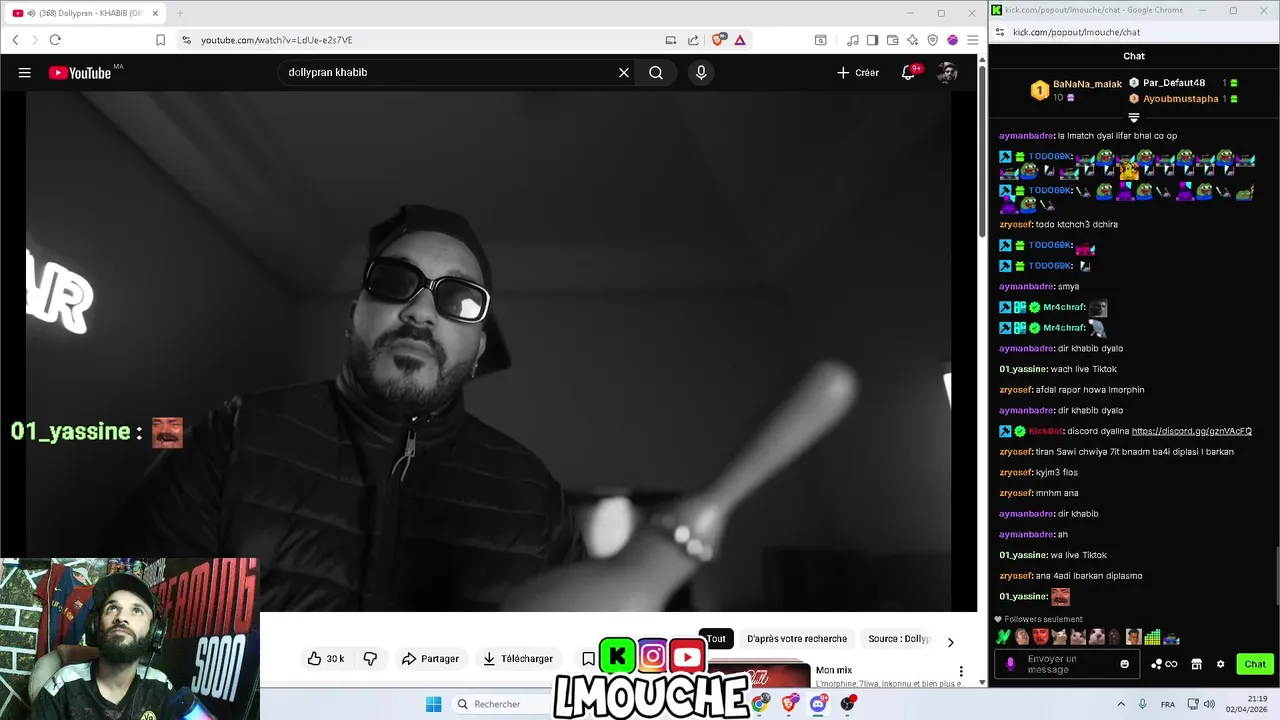Viewport: 1280px width, 720px height.
Task: Go back in the browser
Action: tap(15, 40)
